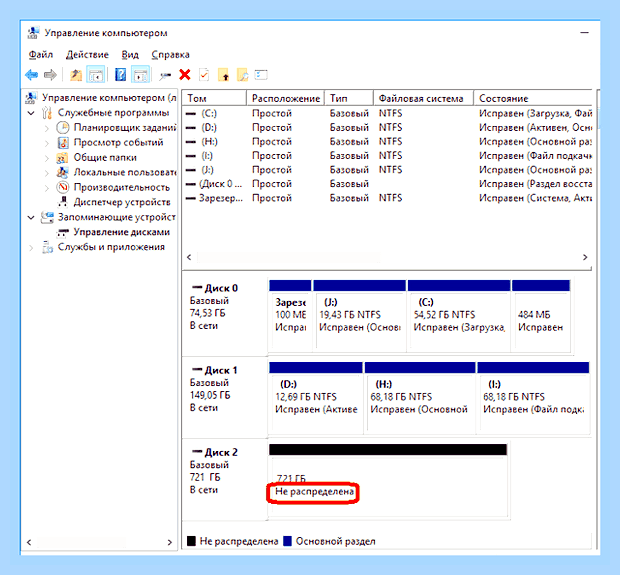Click the Back arrow toolbar icon
Viewport: 620px width, 575px height.
[x=32, y=75]
